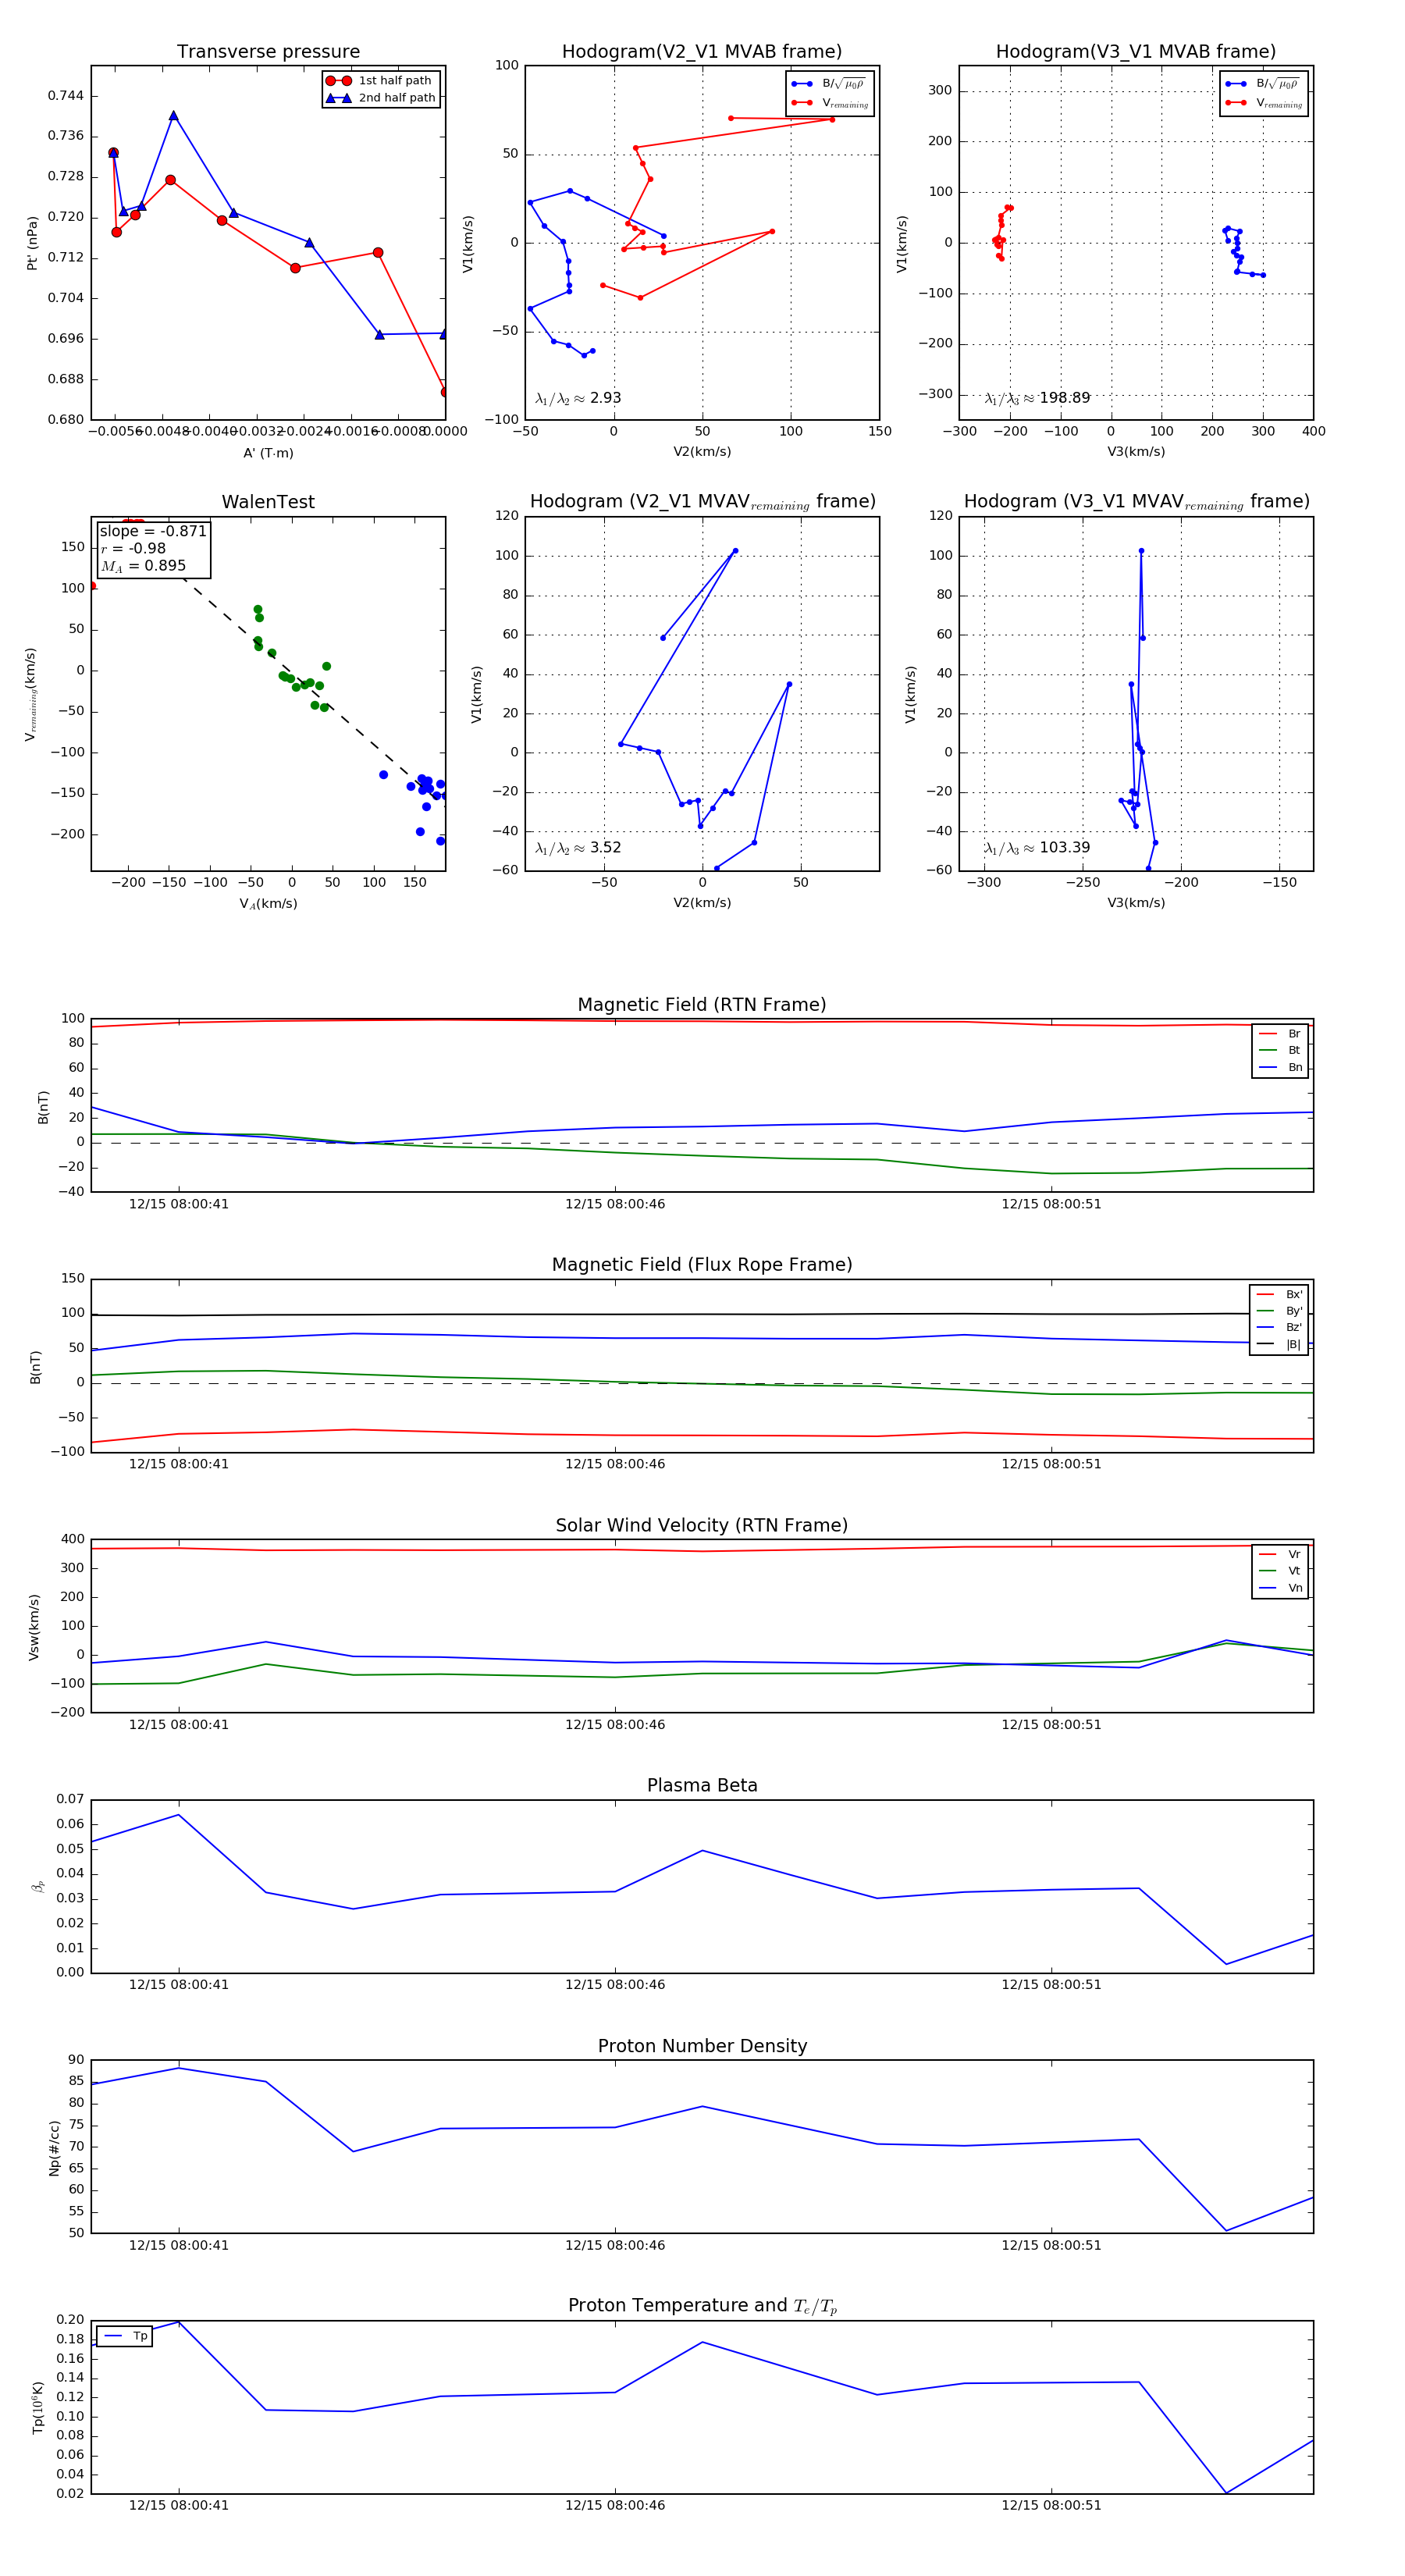Click '12/15 08:00:51' tick under Proton Number Density
The width and height of the screenshot is (1405, 2576).
(1051, 2245)
